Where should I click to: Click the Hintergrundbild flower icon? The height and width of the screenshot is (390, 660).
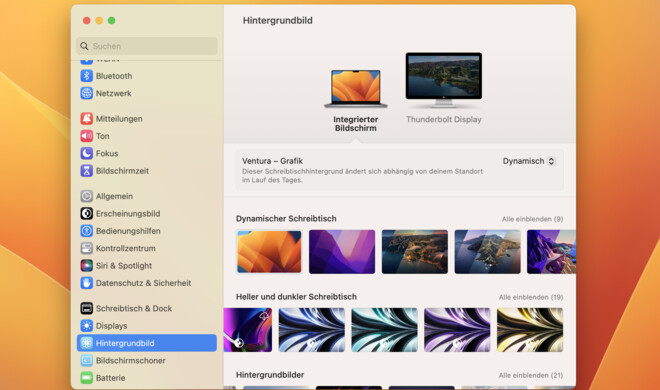[x=86, y=343]
